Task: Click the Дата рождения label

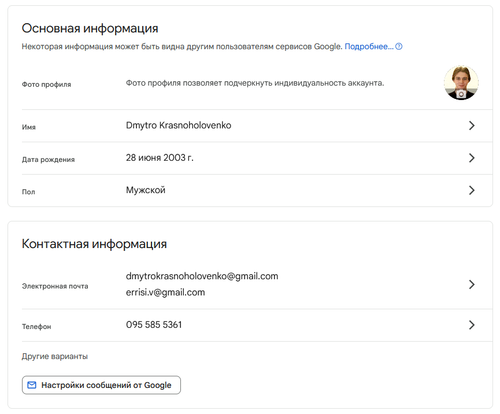Action: [x=48, y=160]
